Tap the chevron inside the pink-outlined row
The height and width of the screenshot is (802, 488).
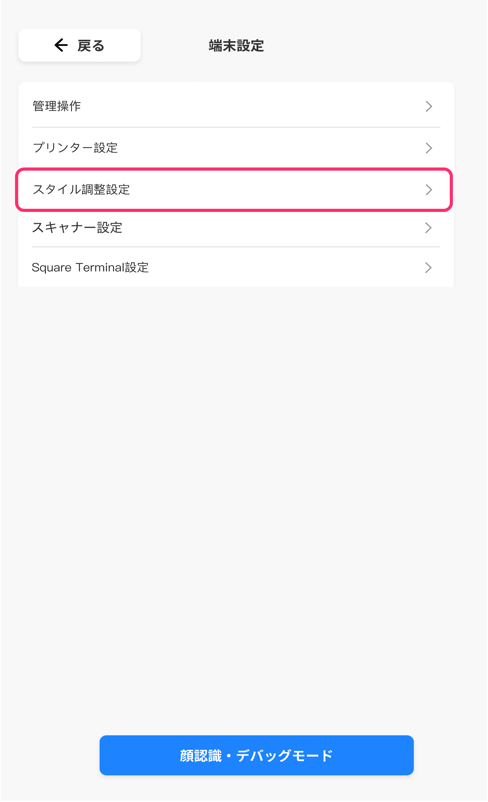(x=429, y=190)
